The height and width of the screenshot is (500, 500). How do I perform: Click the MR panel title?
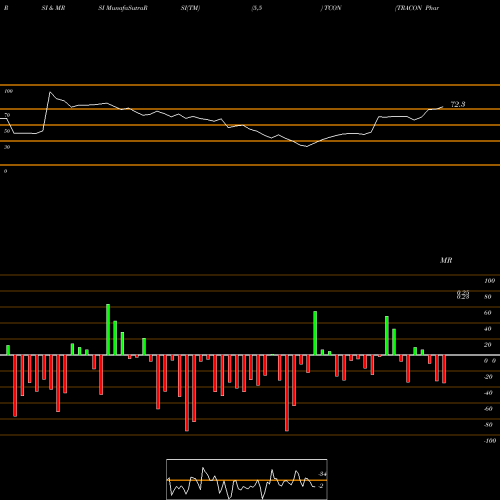pyautogui.click(x=446, y=260)
